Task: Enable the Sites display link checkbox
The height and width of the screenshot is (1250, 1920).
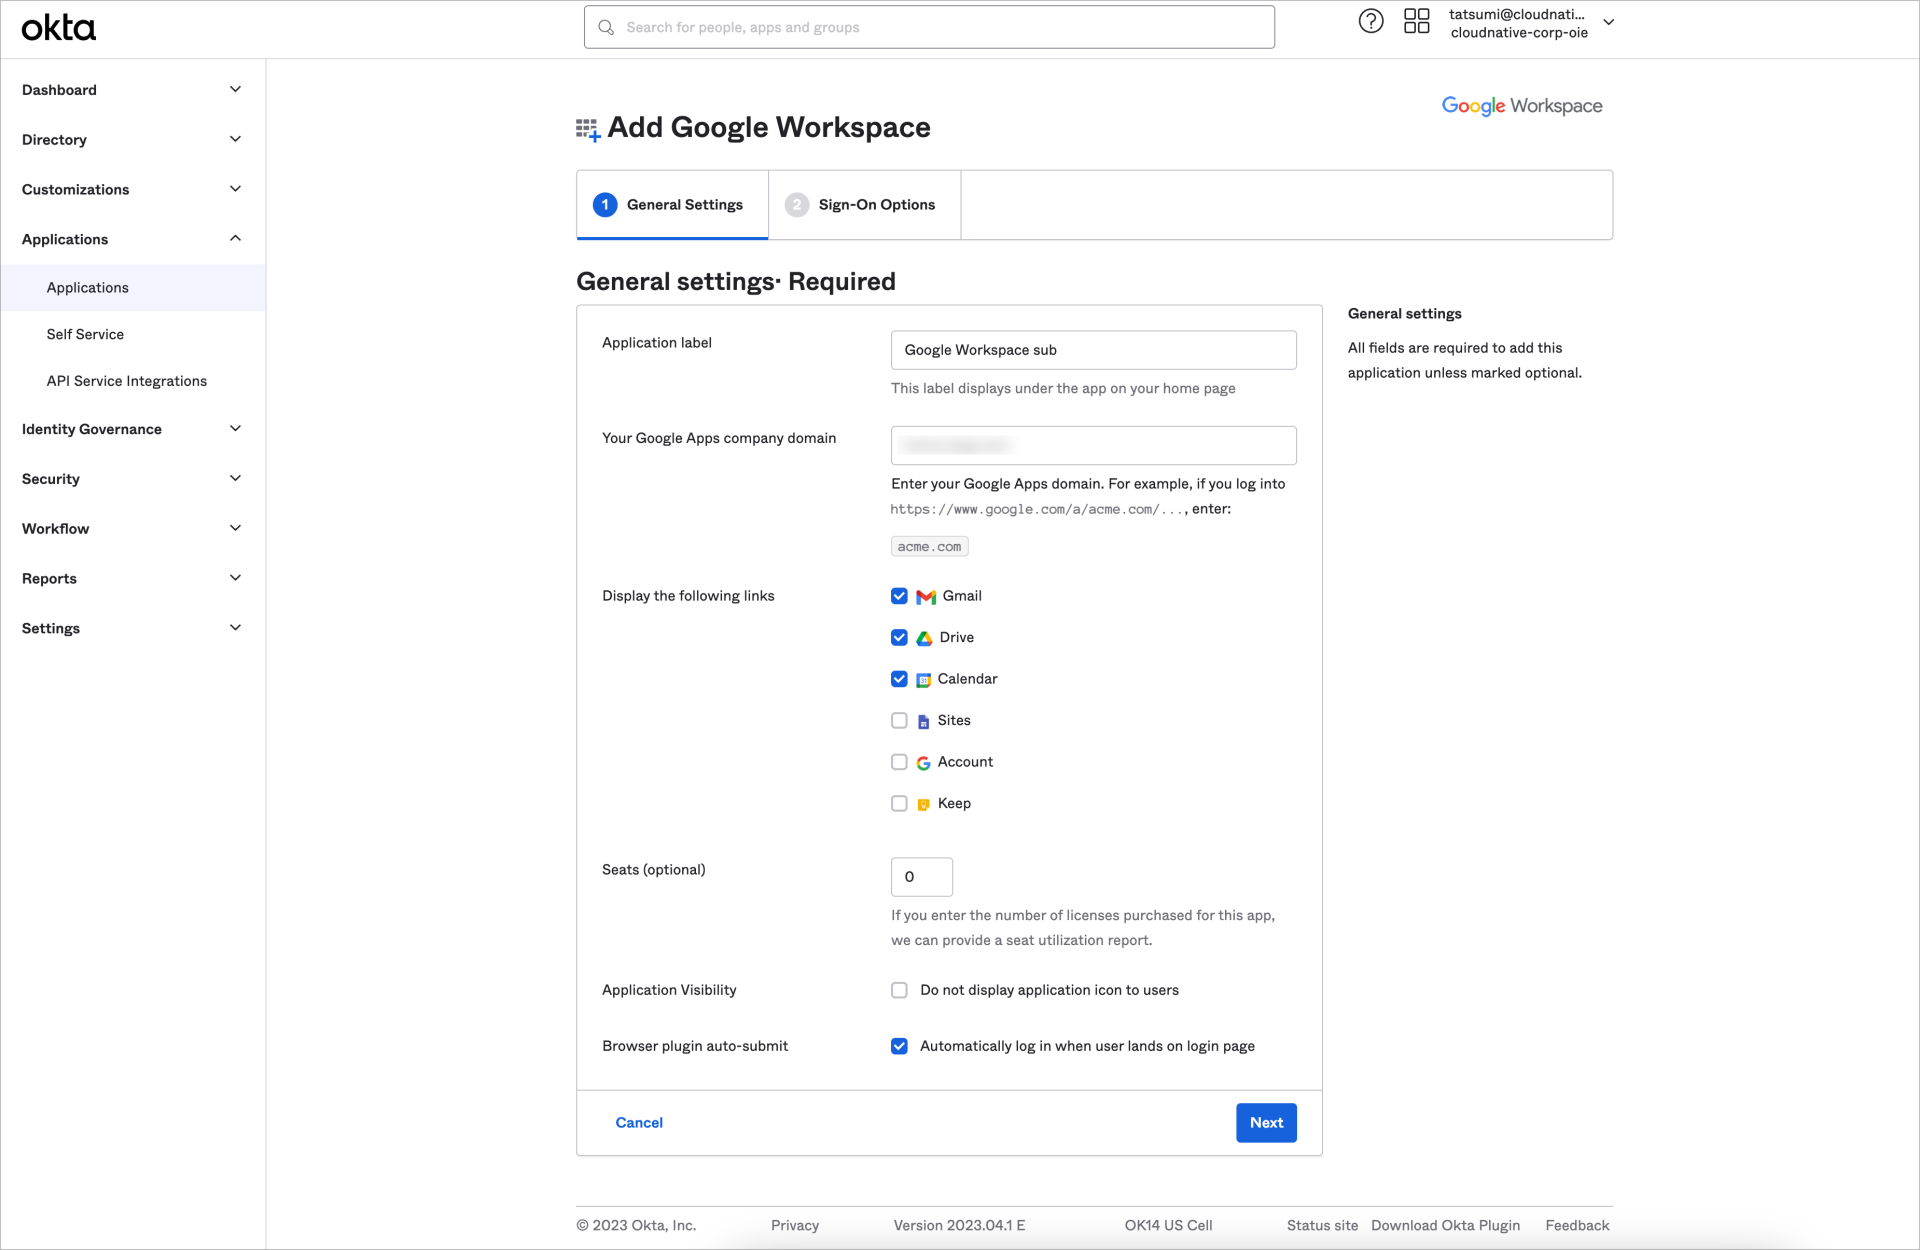Action: click(x=899, y=720)
